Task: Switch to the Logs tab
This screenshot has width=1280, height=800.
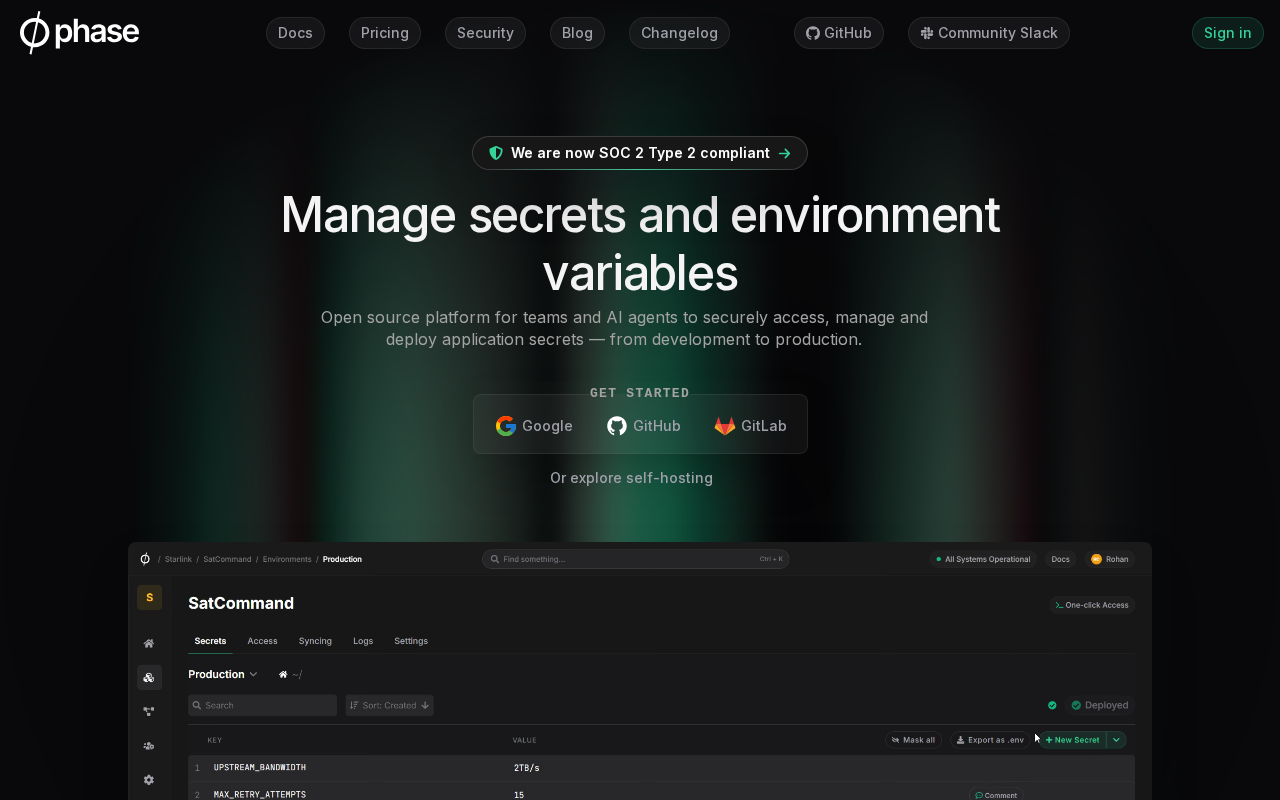Action: tap(363, 641)
